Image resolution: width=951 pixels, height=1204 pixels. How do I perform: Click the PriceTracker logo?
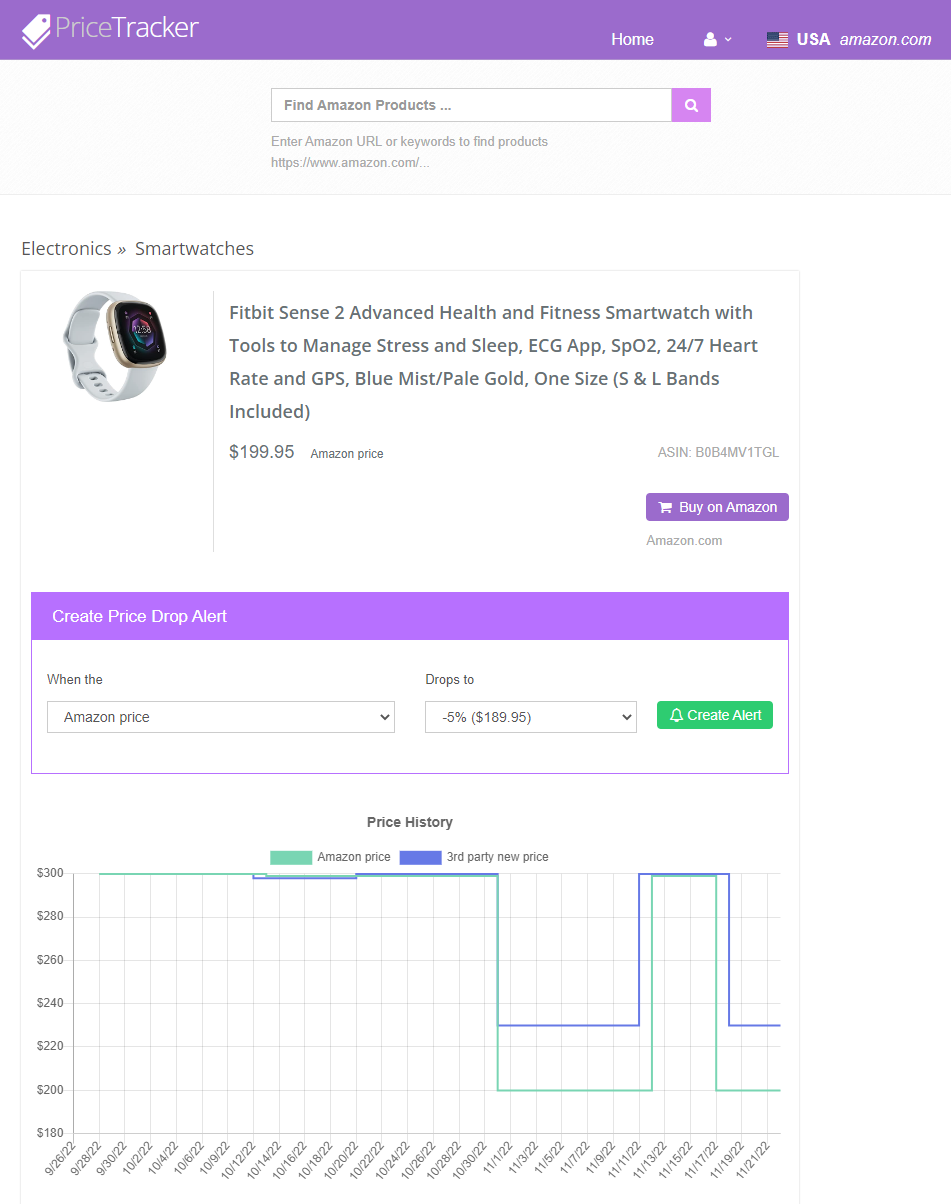point(110,30)
